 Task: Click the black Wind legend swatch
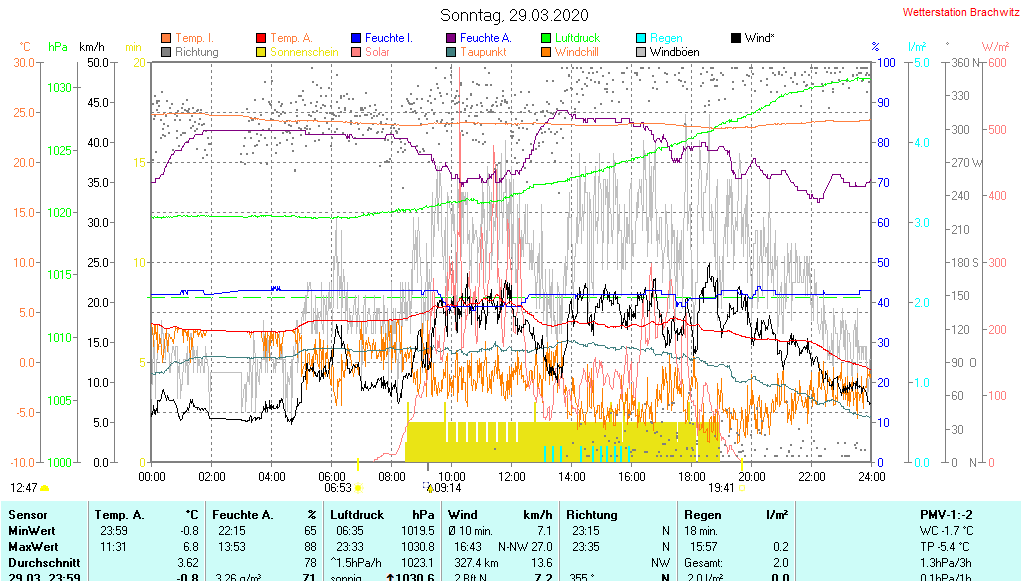(x=736, y=38)
